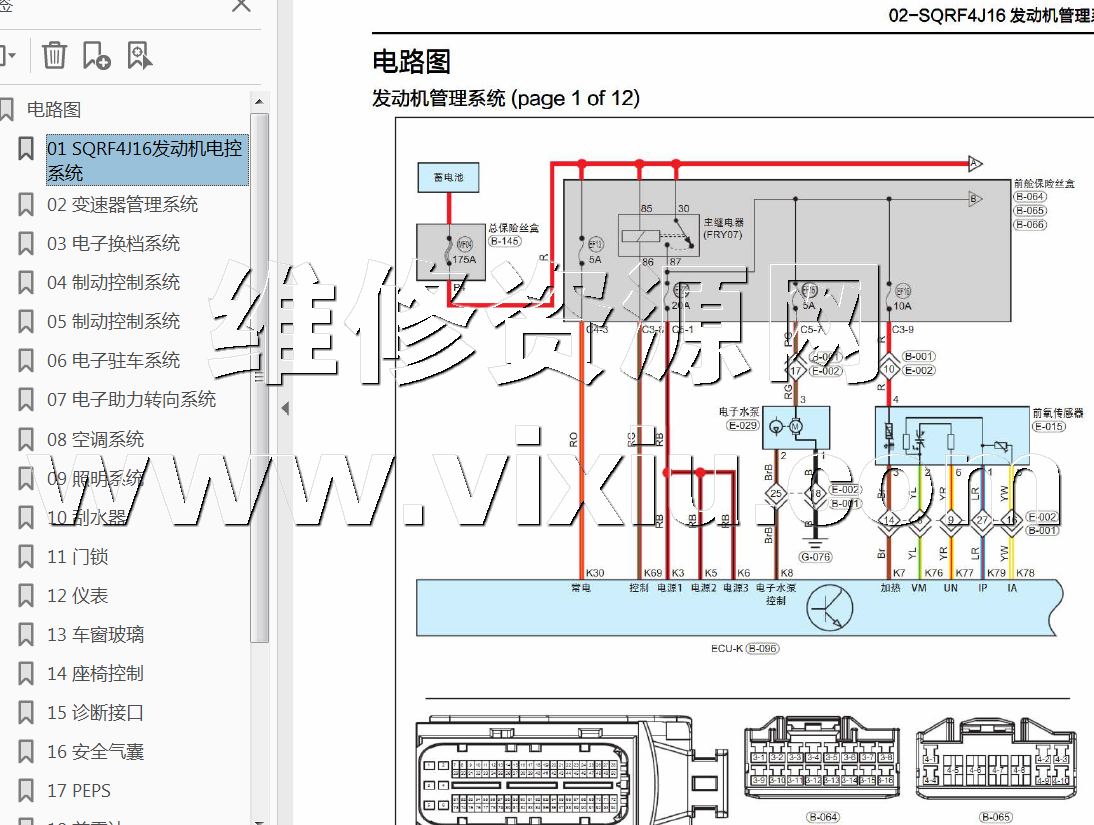This screenshot has width=1094, height=825.
Task: Open the bookmark options dropdown menu
Action: pos(8,56)
